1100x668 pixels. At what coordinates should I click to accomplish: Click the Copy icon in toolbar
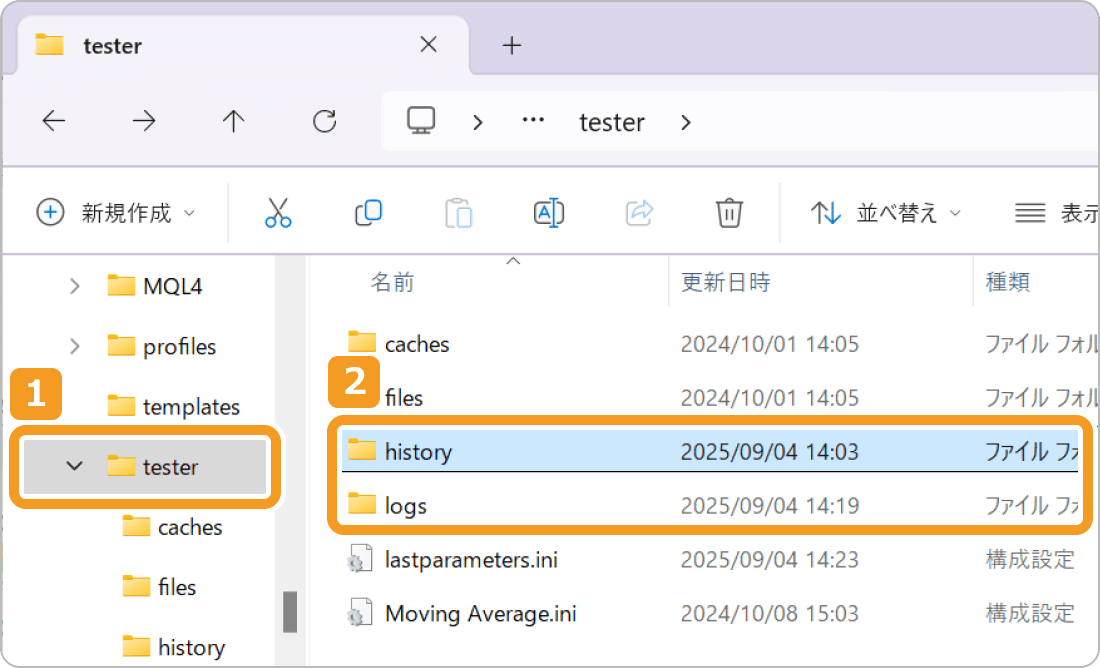[368, 212]
